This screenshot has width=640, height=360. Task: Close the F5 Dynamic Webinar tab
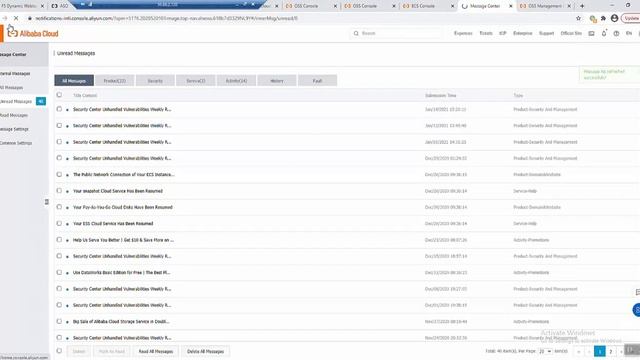tap(42, 6)
